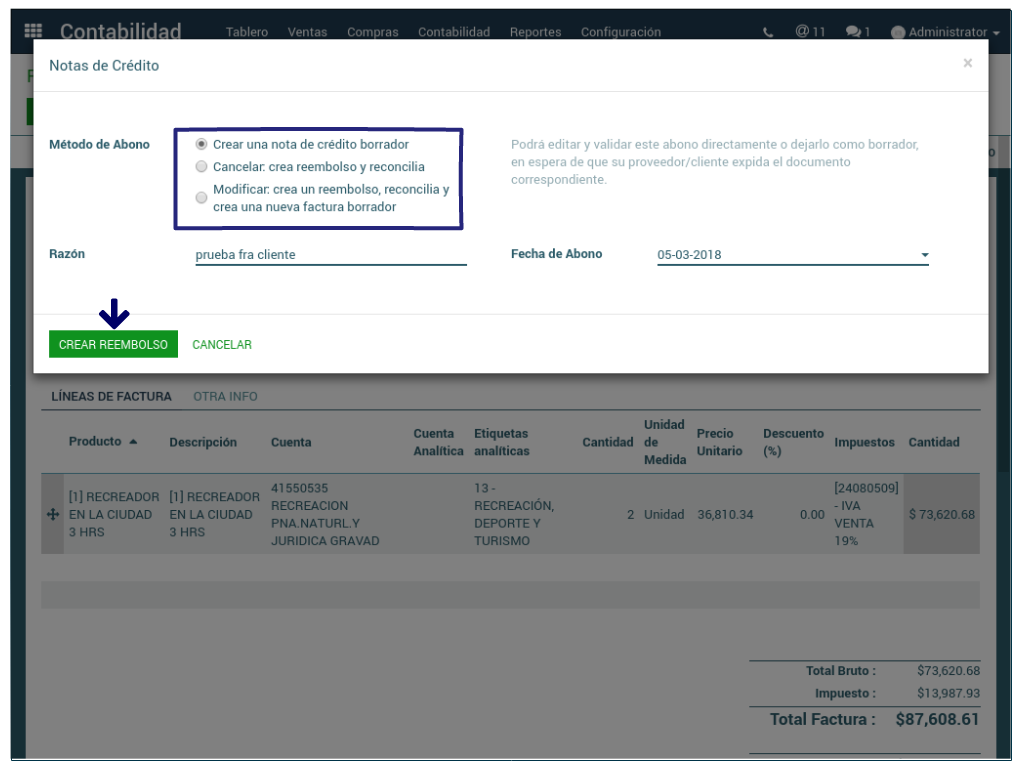Click the Producto column sort arrow

[x=133, y=442]
